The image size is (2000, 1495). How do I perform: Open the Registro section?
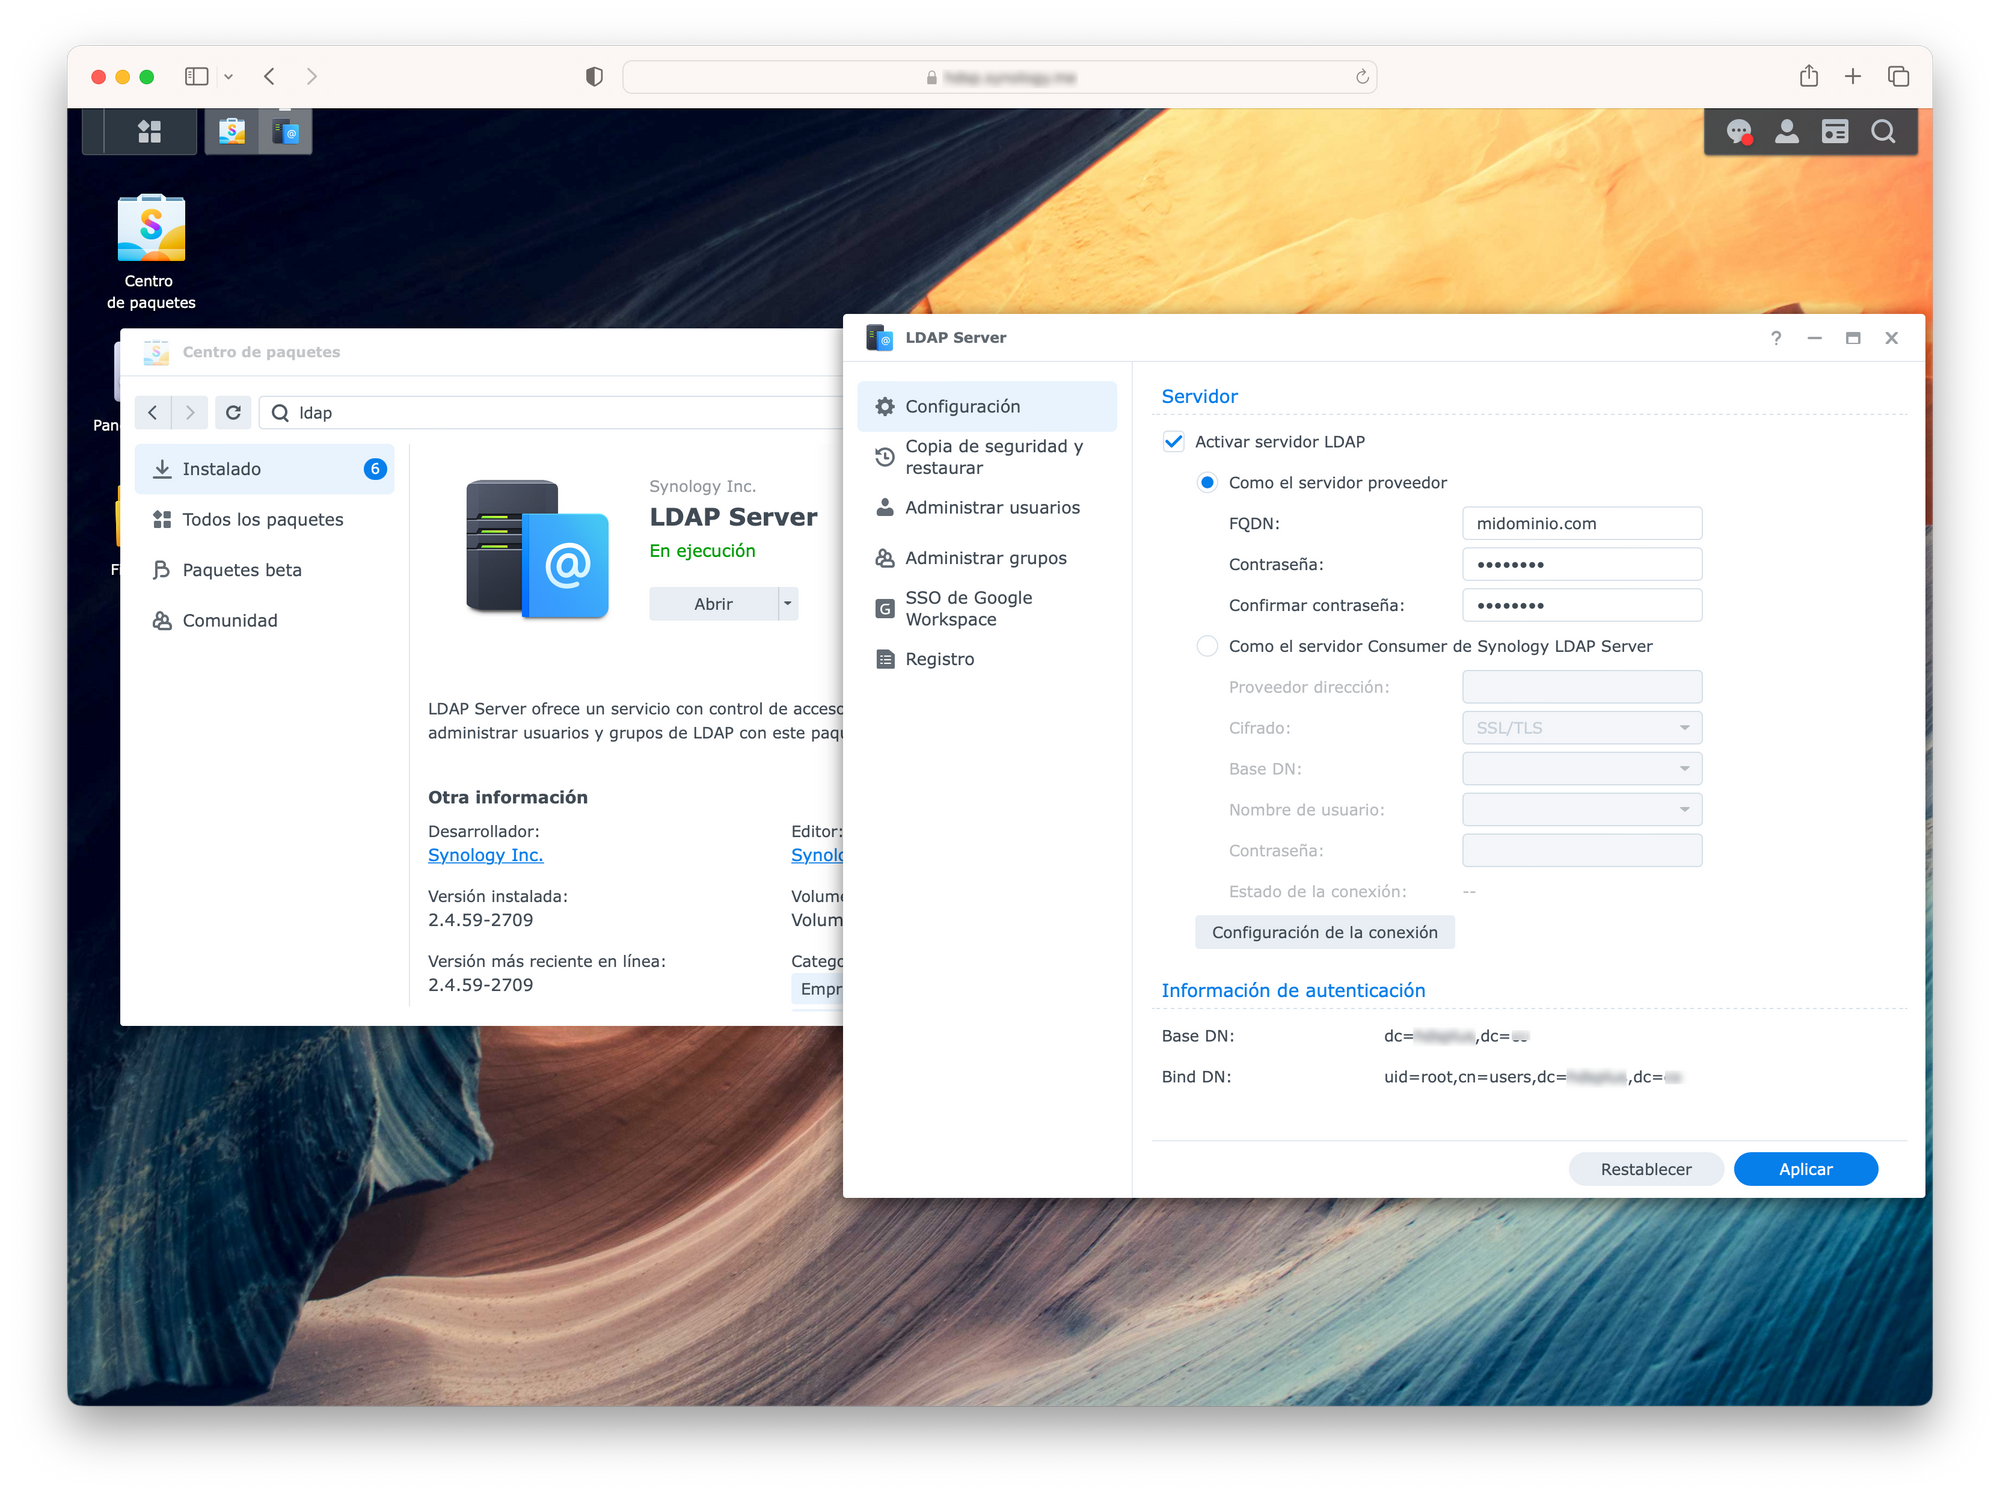[987, 659]
